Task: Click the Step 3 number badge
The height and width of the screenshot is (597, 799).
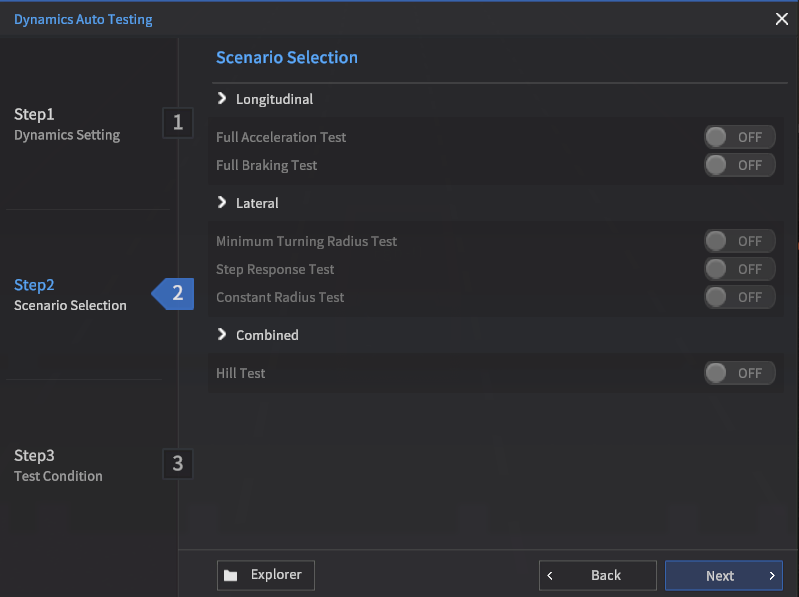Action: pos(178,463)
